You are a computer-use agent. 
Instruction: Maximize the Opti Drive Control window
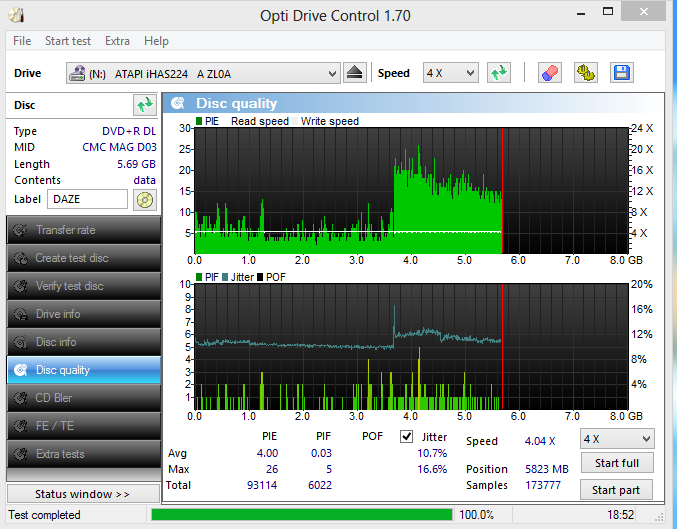pos(608,12)
